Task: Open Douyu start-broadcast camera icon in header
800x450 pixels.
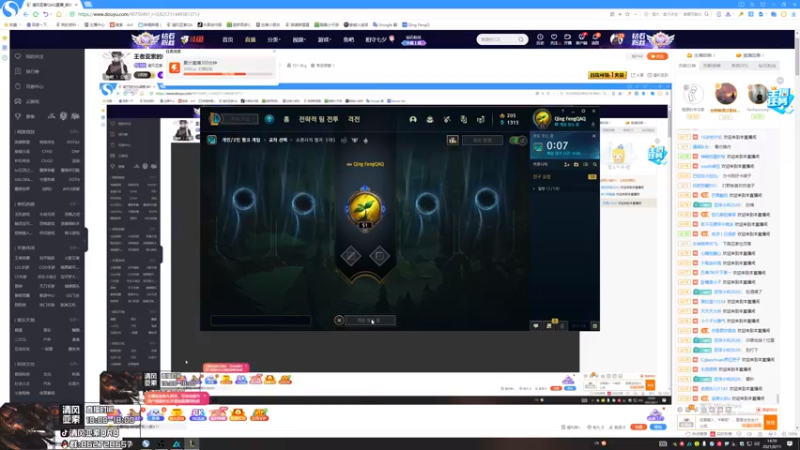Action: click(x=567, y=39)
